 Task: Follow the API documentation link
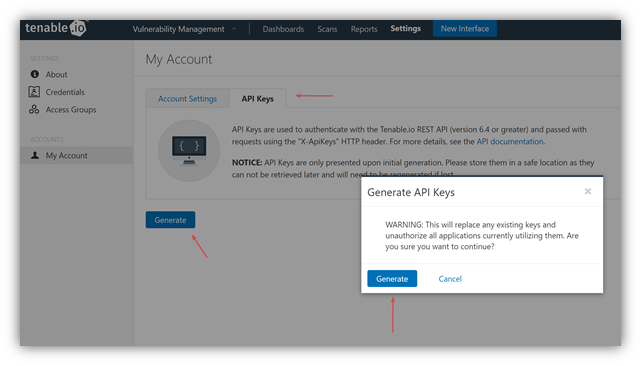point(510,141)
